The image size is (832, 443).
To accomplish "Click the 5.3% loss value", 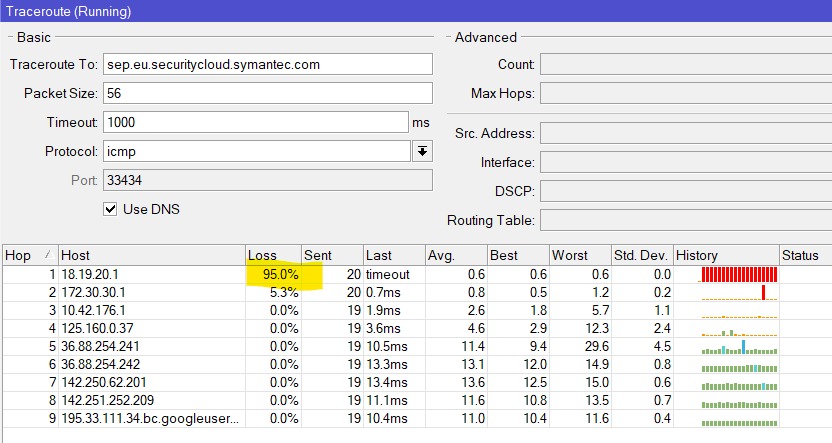I will [284, 292].
